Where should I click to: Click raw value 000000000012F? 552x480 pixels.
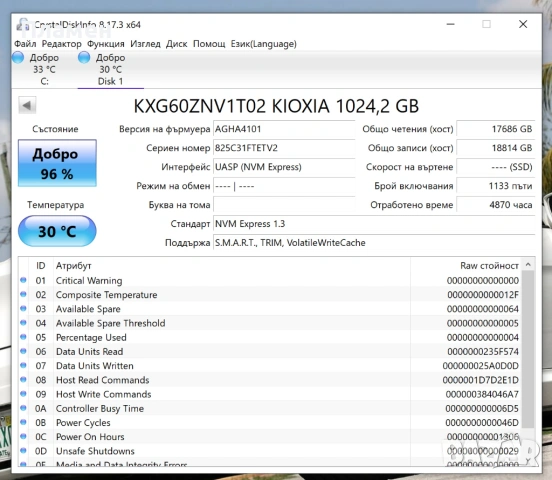483,295
